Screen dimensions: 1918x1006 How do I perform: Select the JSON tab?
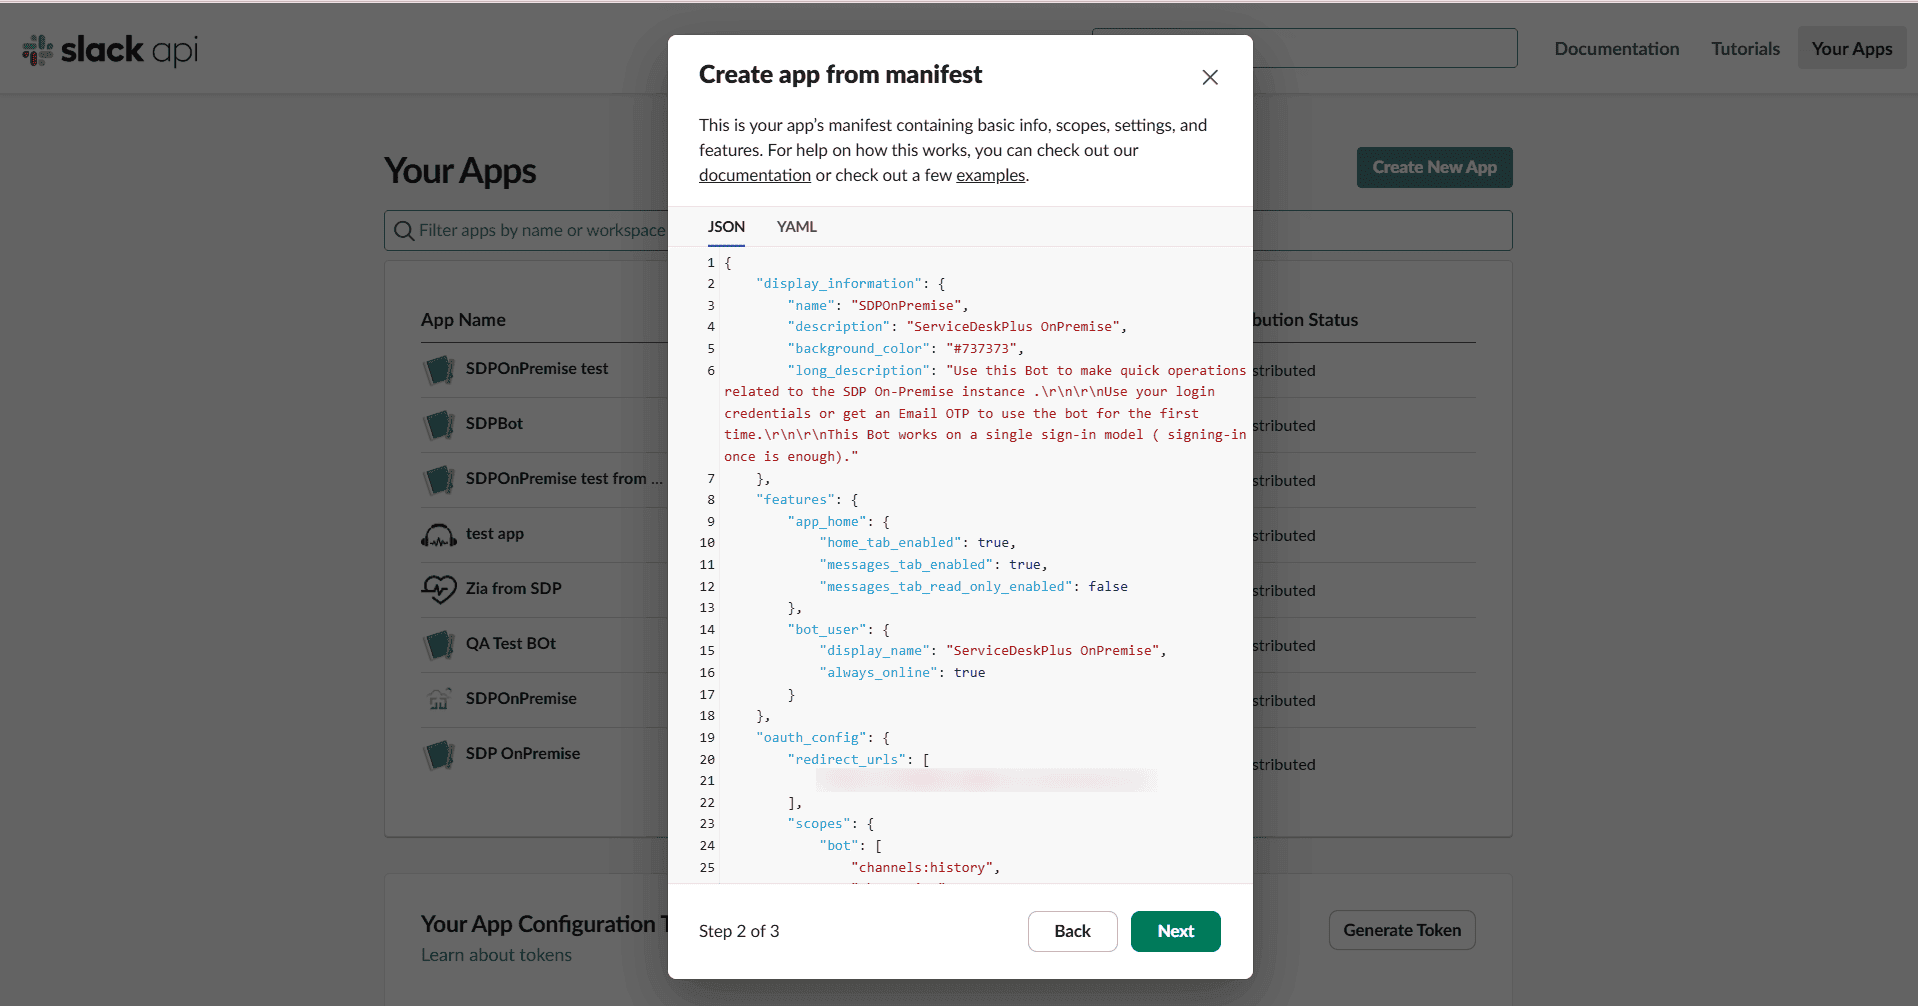[726, 227]
